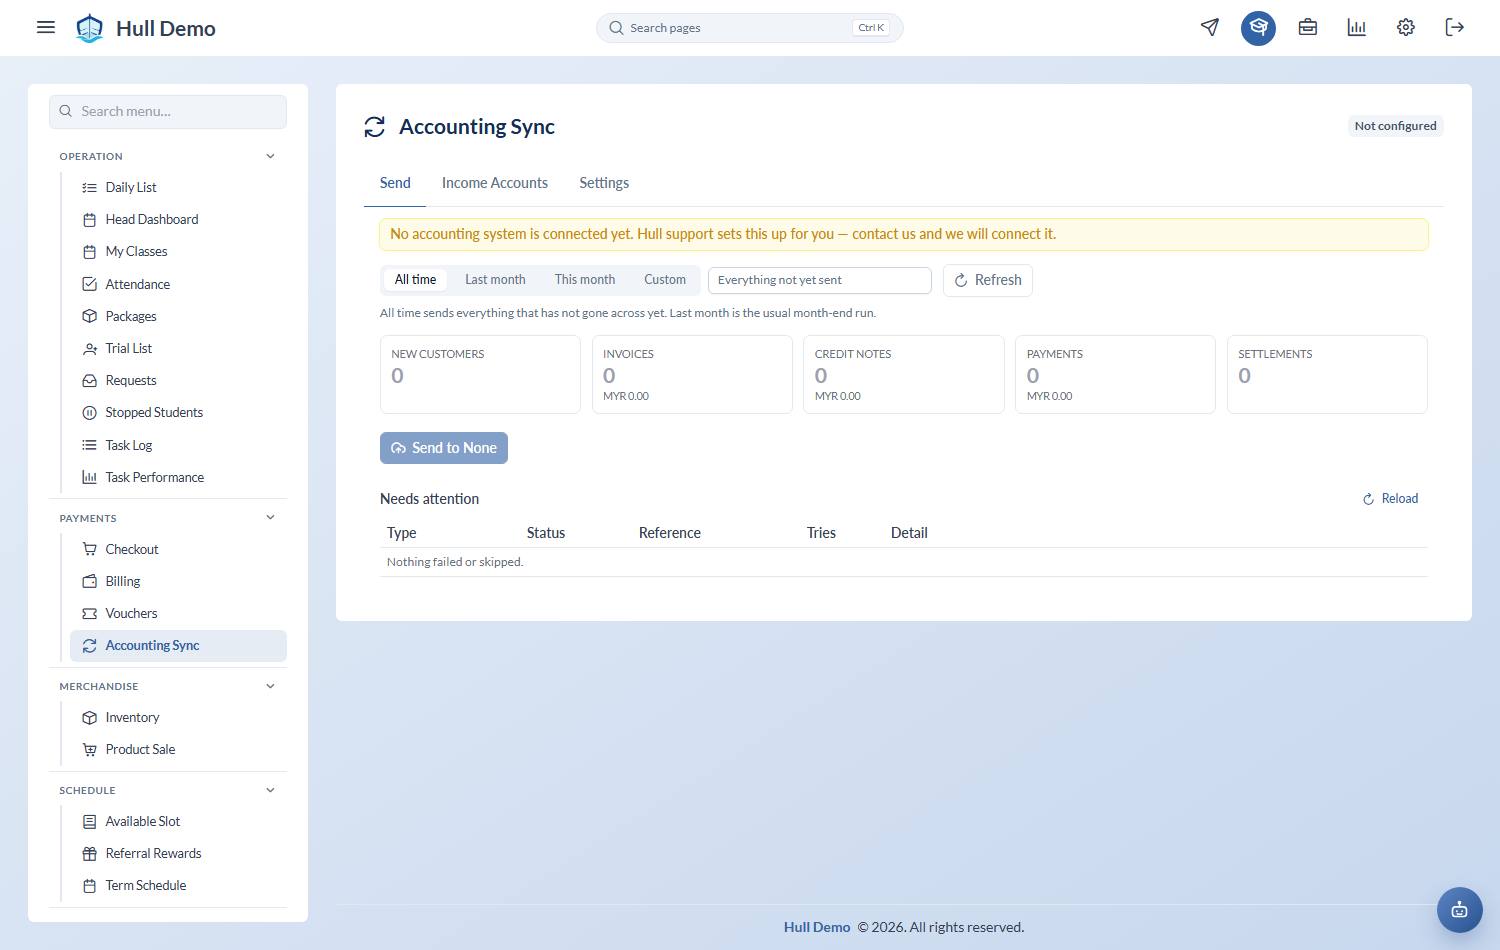This screenshot has height=950, width=1500.
Task: Open Product Sale in the sidebar
Action: click(x=178, y=749)
